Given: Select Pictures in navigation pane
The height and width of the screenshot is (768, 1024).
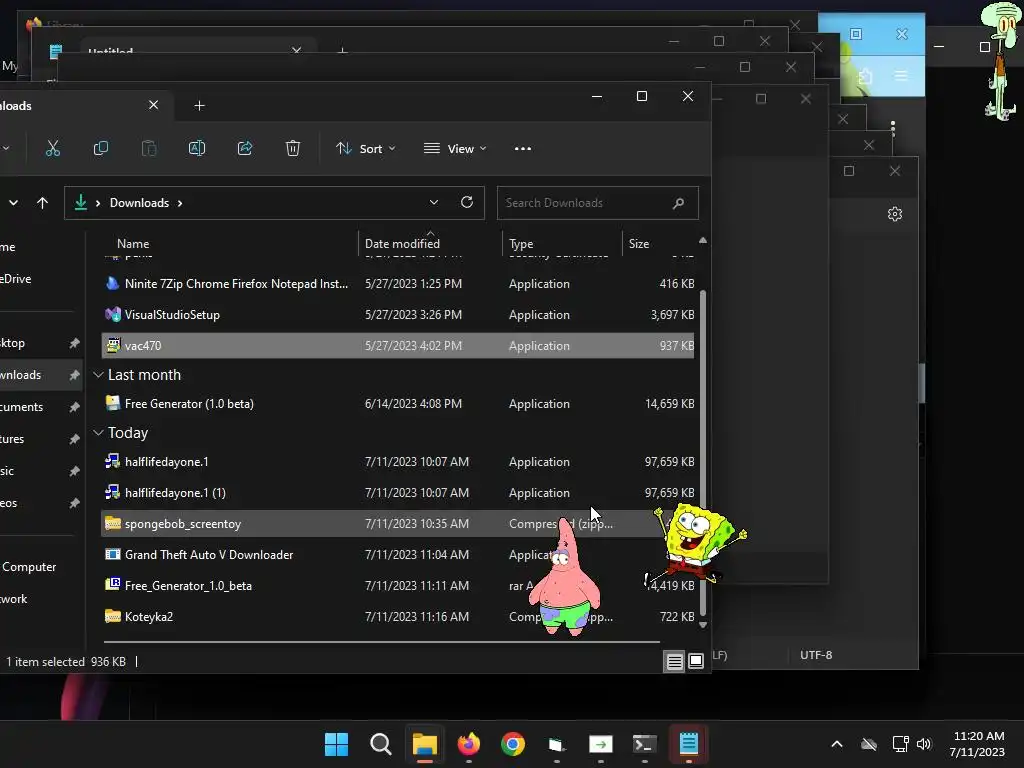Looking at the screenshot, I should (x=40, y=439).
